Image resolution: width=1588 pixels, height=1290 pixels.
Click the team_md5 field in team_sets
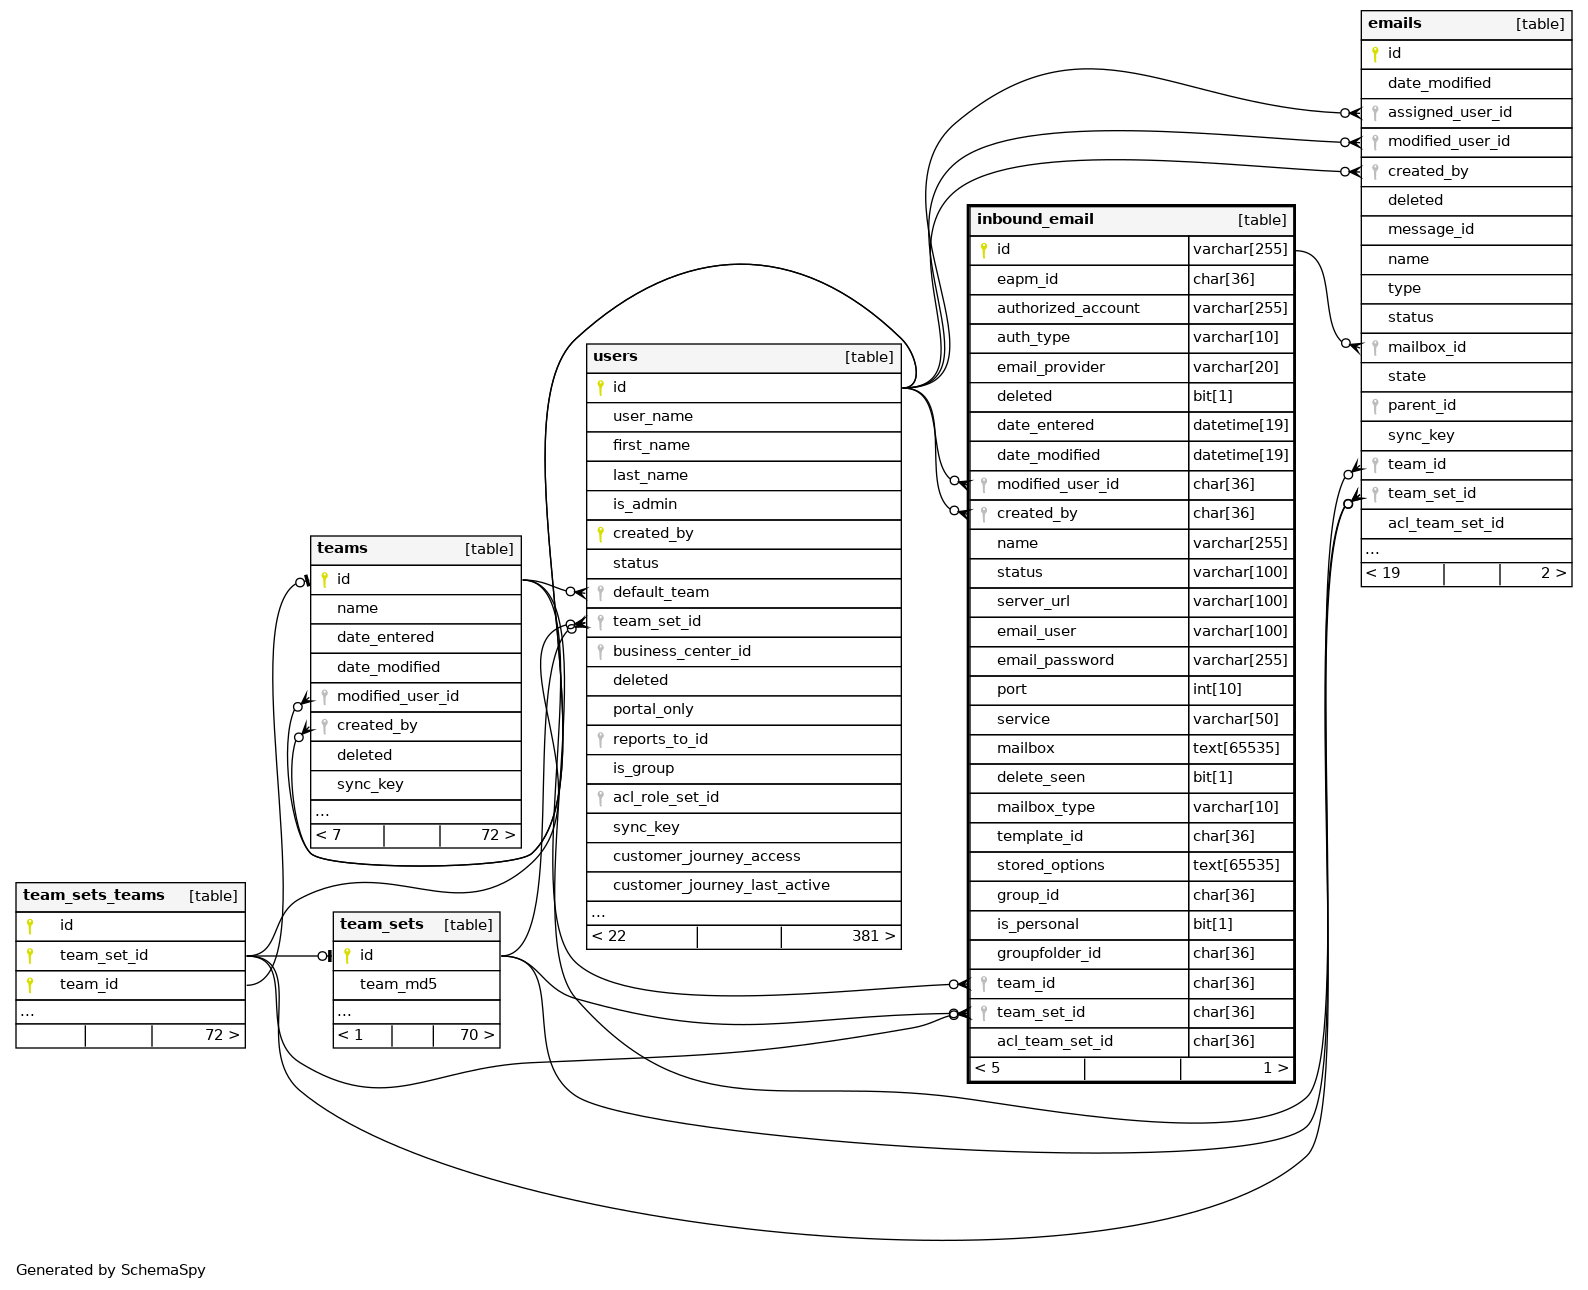(x=398, y=985)
